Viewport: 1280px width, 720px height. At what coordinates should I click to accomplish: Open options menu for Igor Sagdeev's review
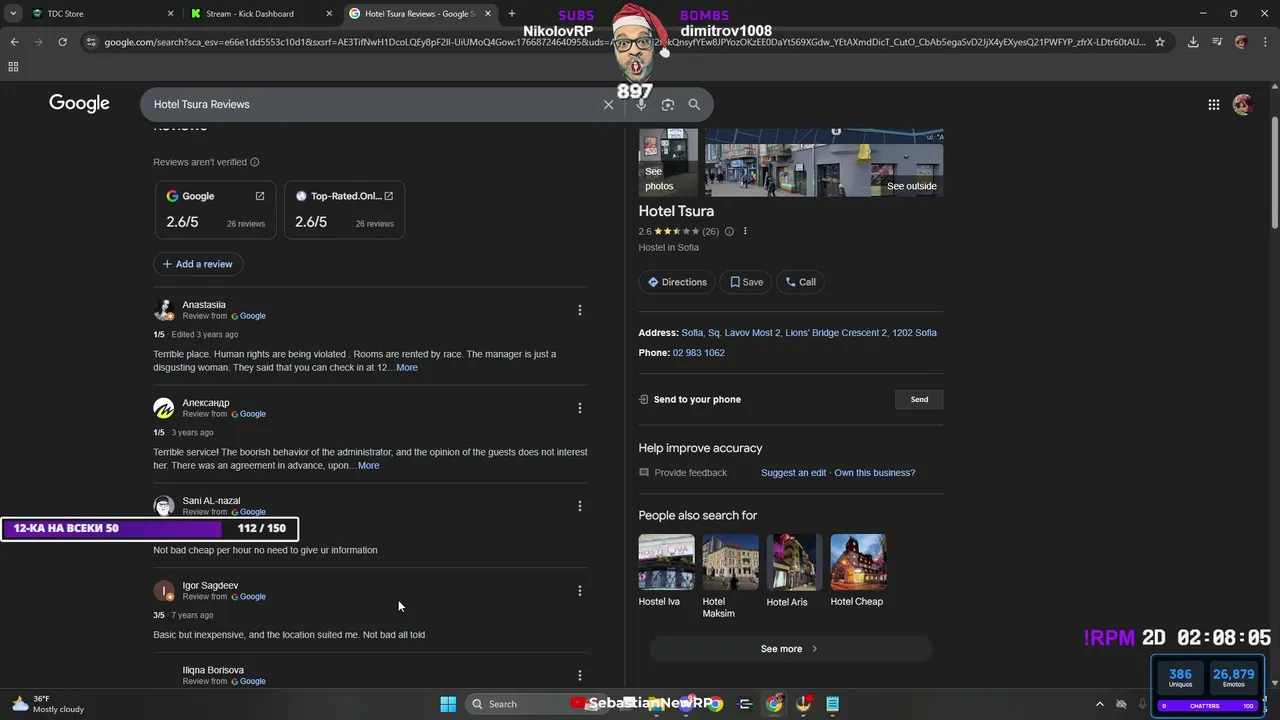579,591
